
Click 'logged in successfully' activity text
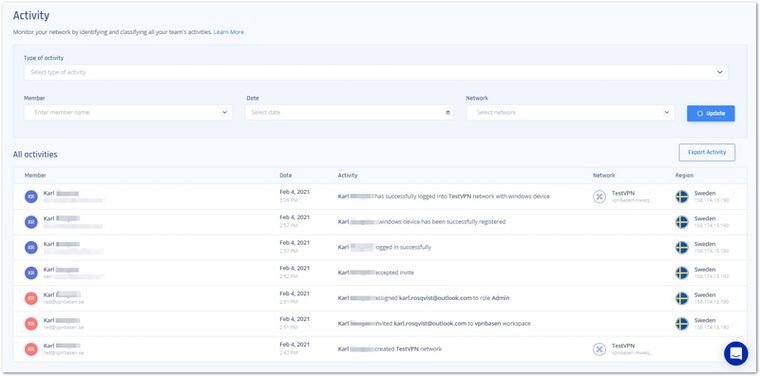(403, 247)
